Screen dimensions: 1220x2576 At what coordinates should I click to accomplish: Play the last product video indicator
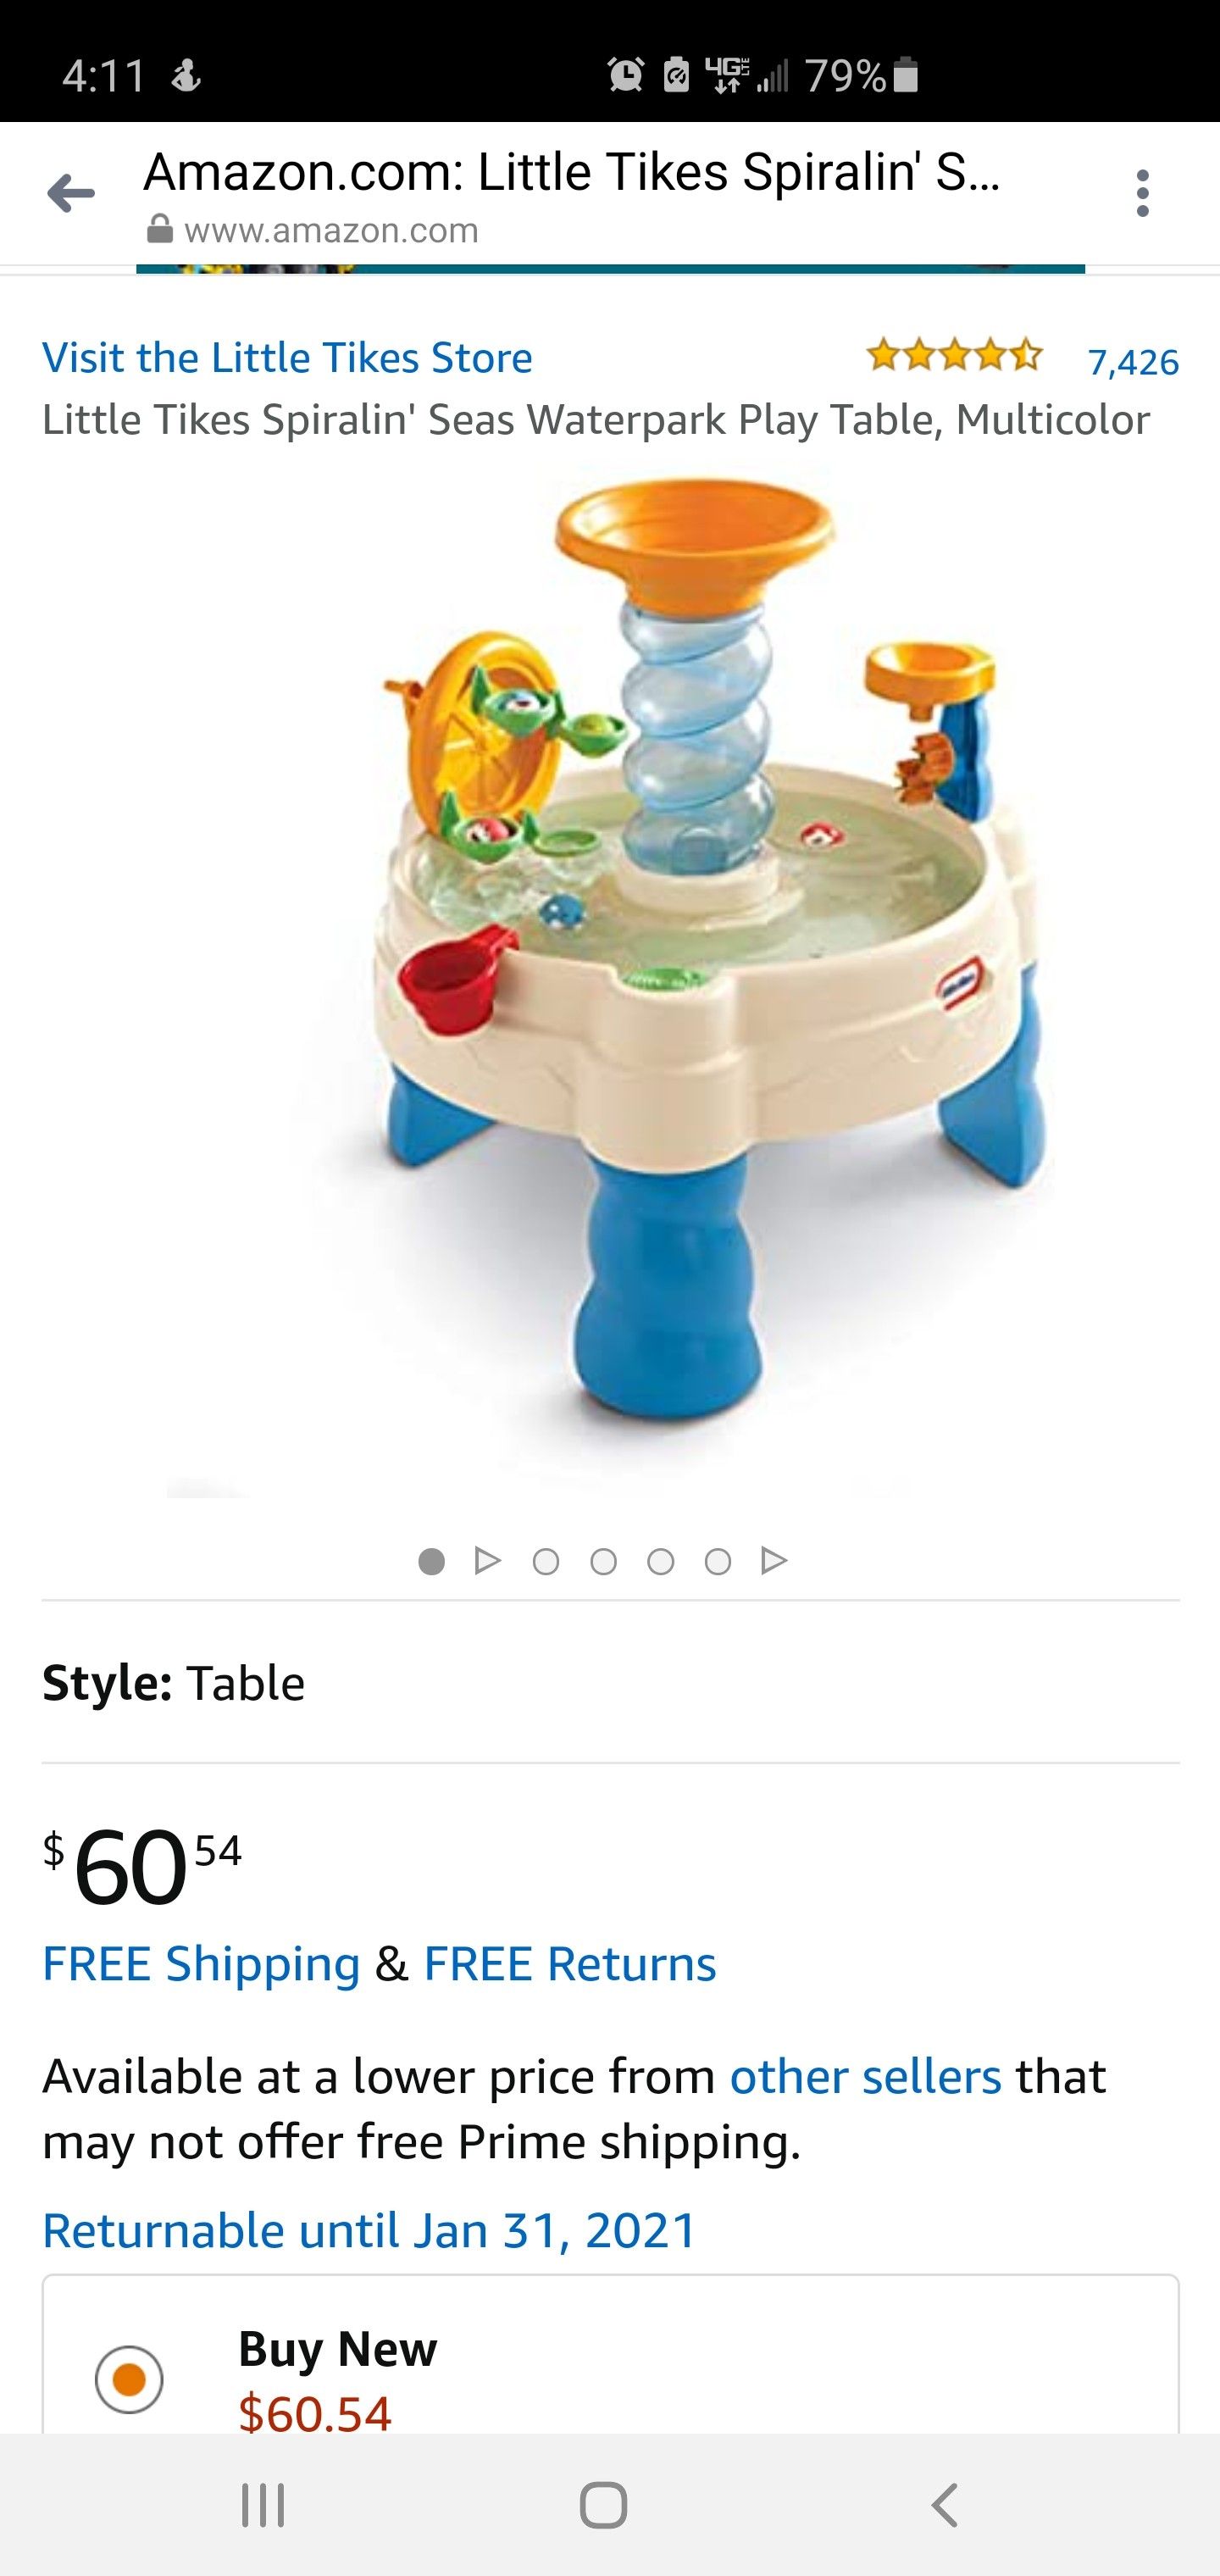point(774,1561)
